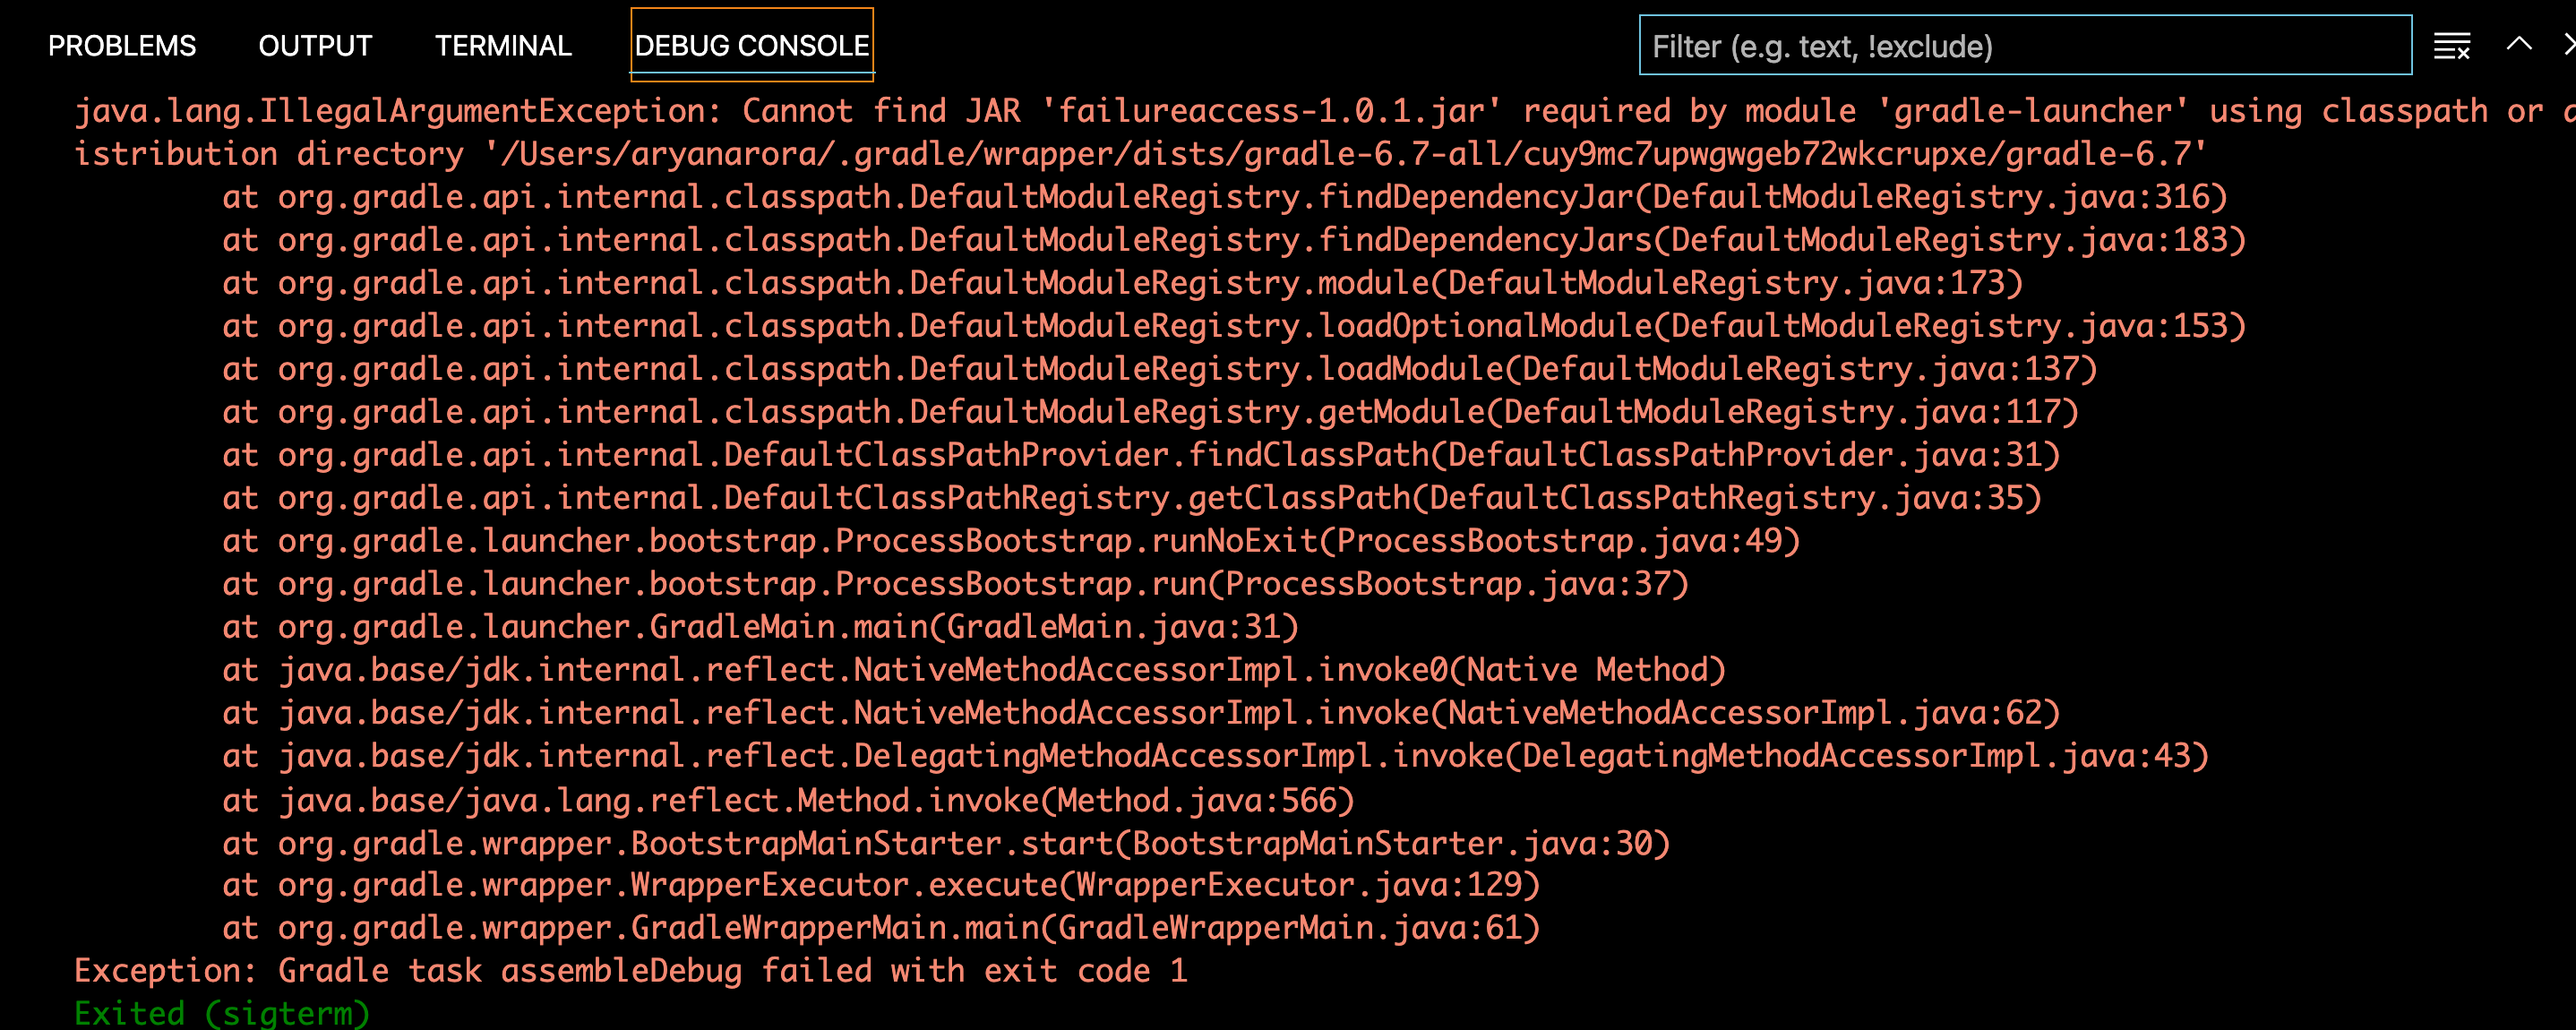The width and height of the screenshot is (2576, 1030).
Task: Maximize the panel with the chevron icon
Action: pos(2518,45)
